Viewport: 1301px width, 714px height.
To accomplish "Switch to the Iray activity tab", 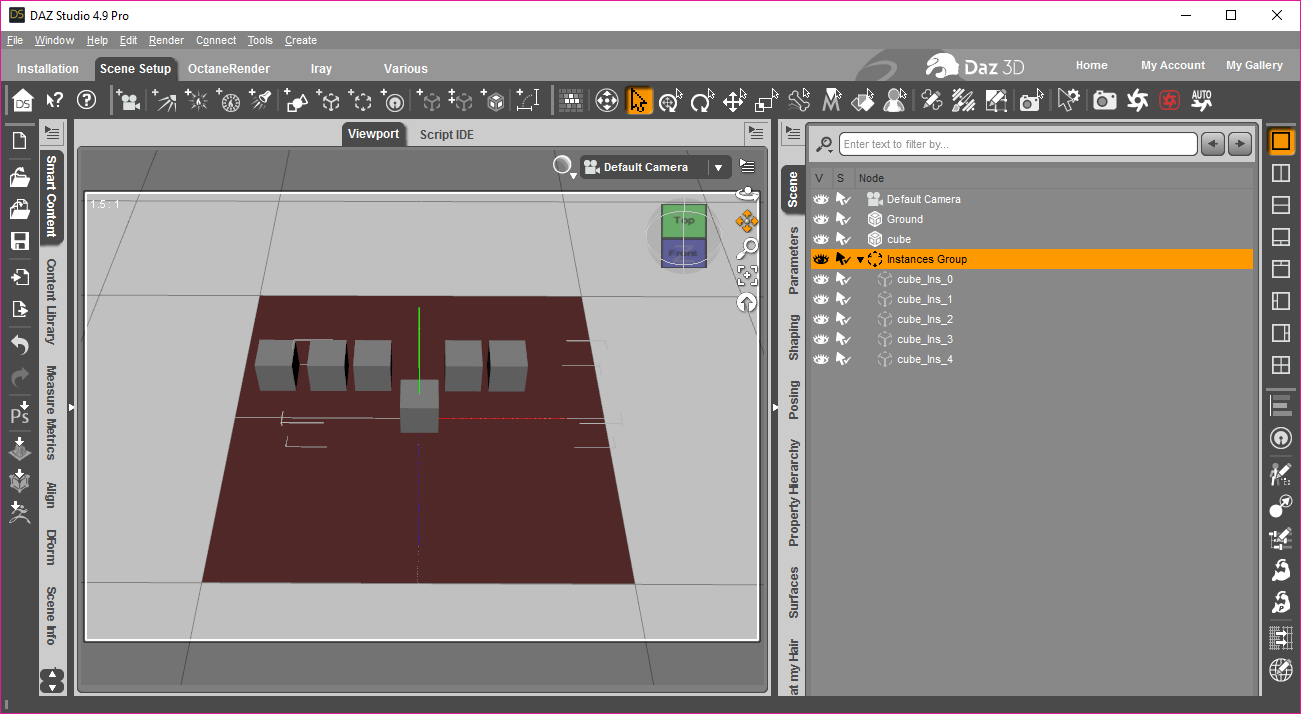I will 321,69.
